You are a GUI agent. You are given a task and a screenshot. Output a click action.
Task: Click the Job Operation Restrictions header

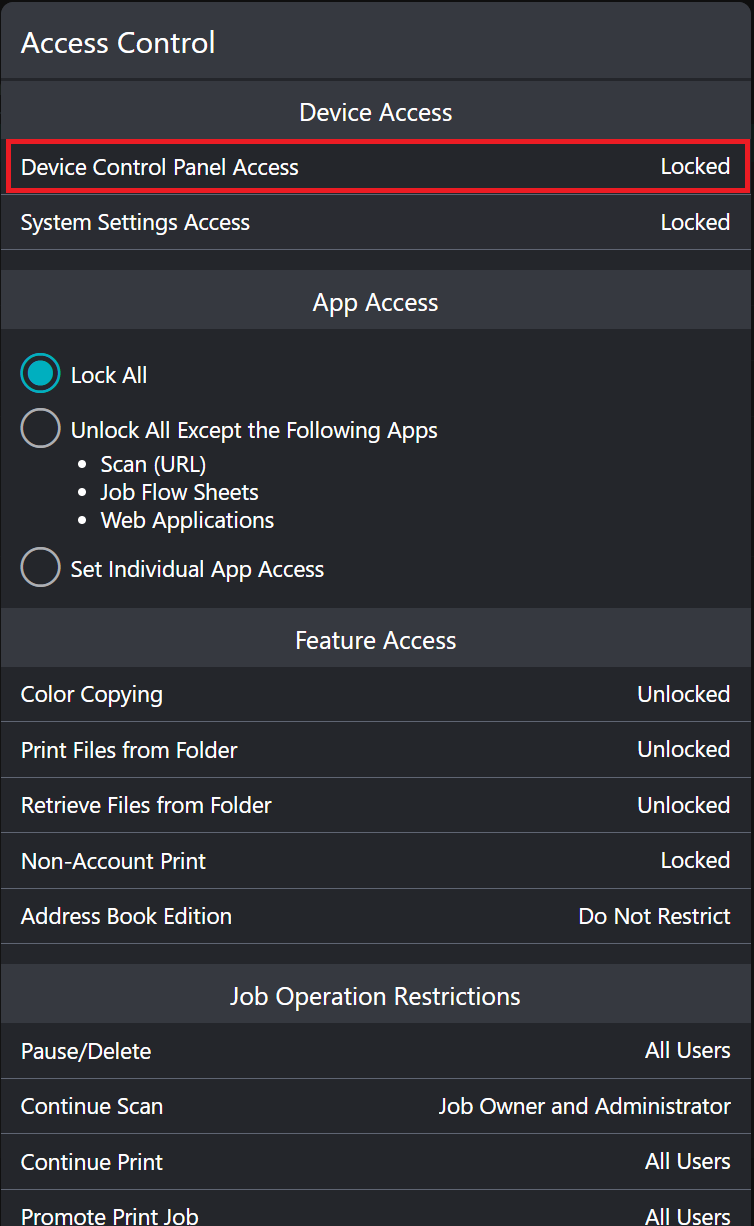(376, 996)
